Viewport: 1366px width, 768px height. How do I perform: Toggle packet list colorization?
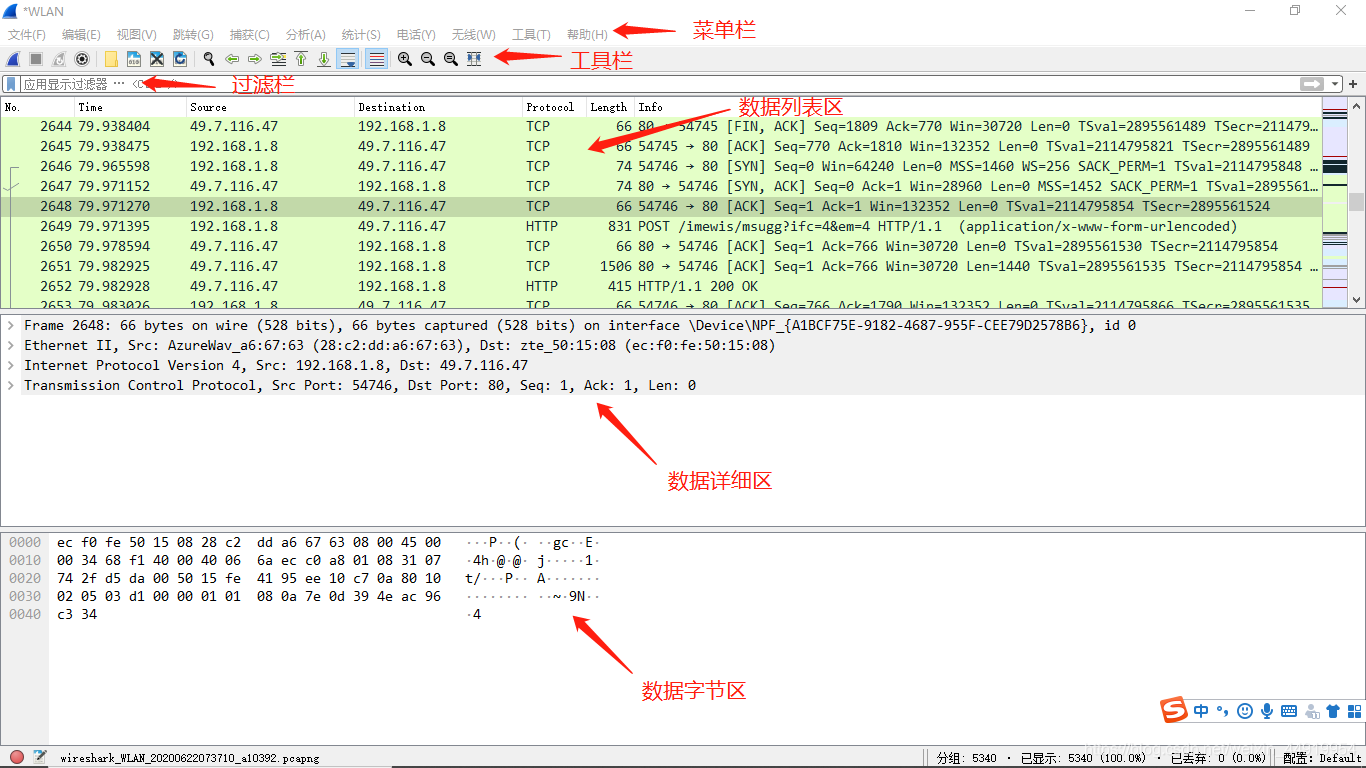[x=376, y=59]
